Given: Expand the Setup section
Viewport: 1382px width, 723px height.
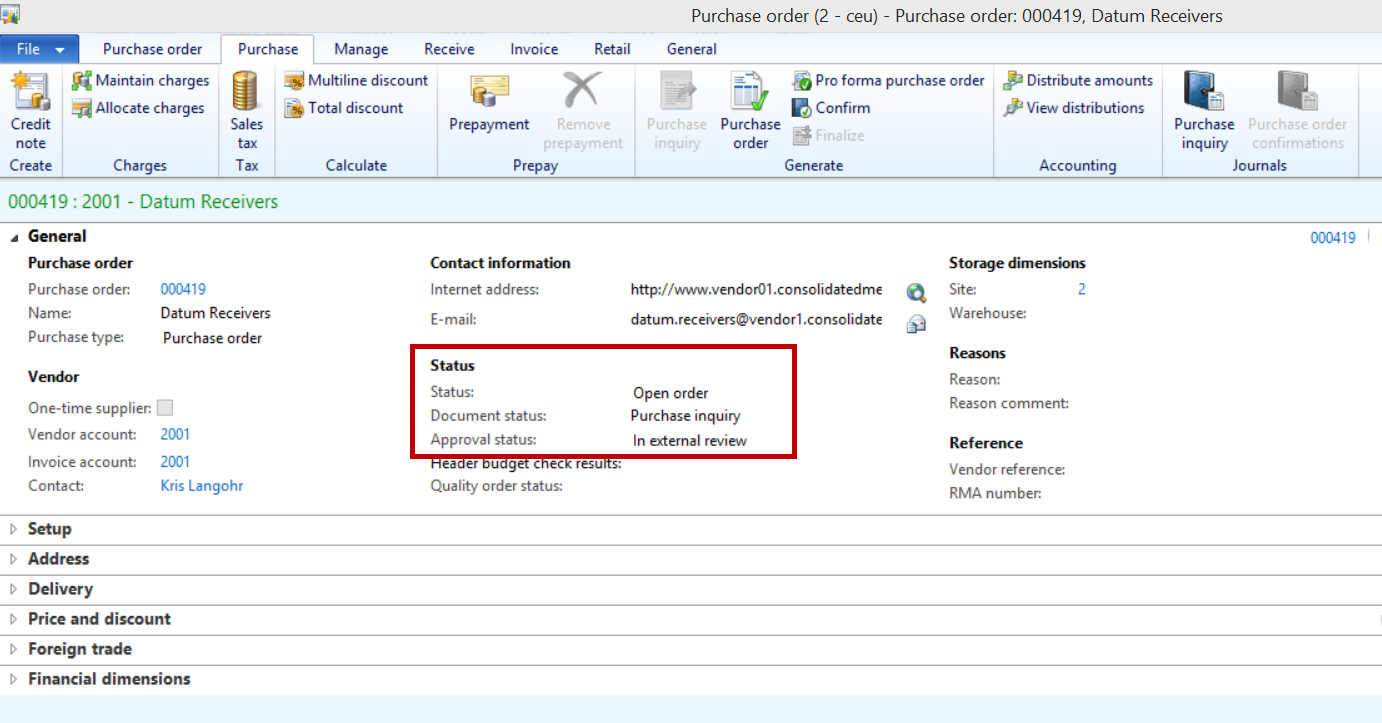Looking at the screenshot, I should (50, 529).
